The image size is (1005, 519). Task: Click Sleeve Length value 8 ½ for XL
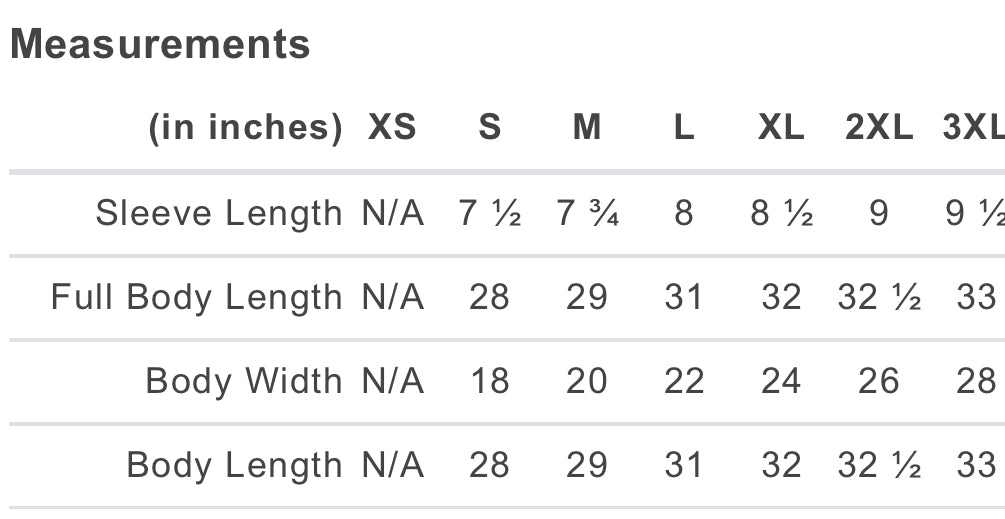pyautogui.click(x=781, y=213)
